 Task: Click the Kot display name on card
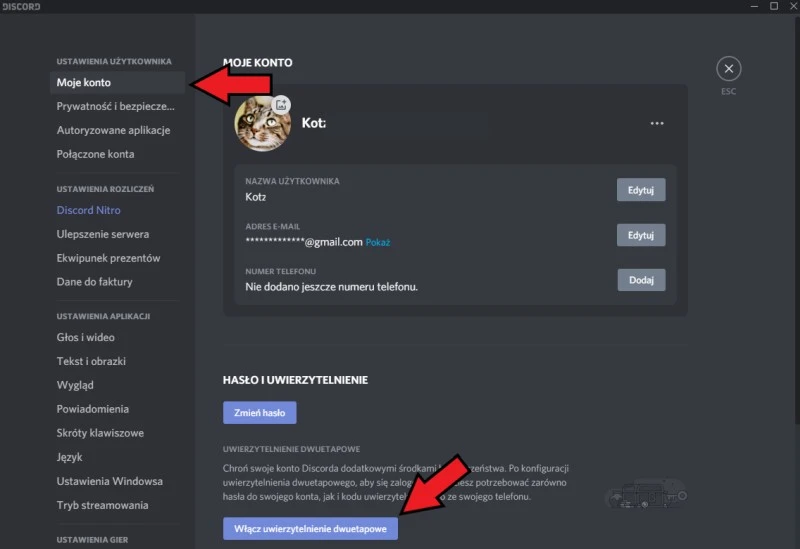[x=314, y=123]
